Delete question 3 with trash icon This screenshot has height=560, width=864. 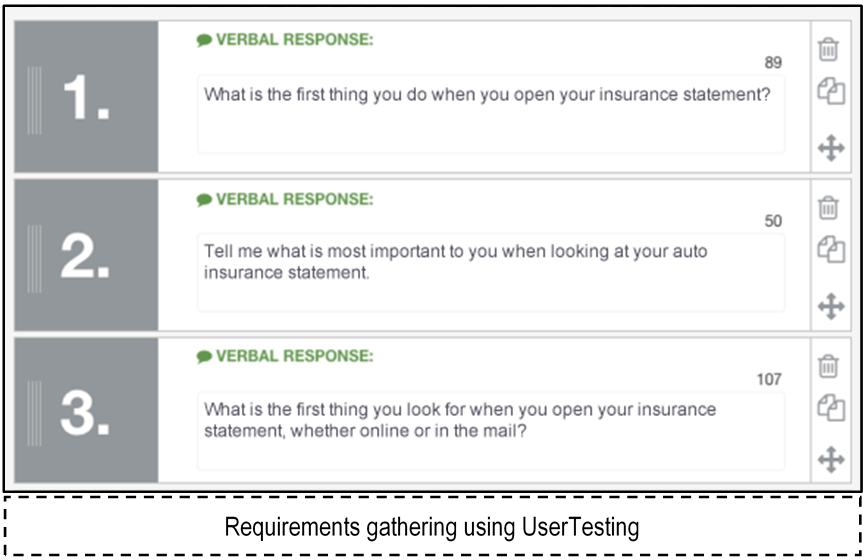[x=828, y=366]
